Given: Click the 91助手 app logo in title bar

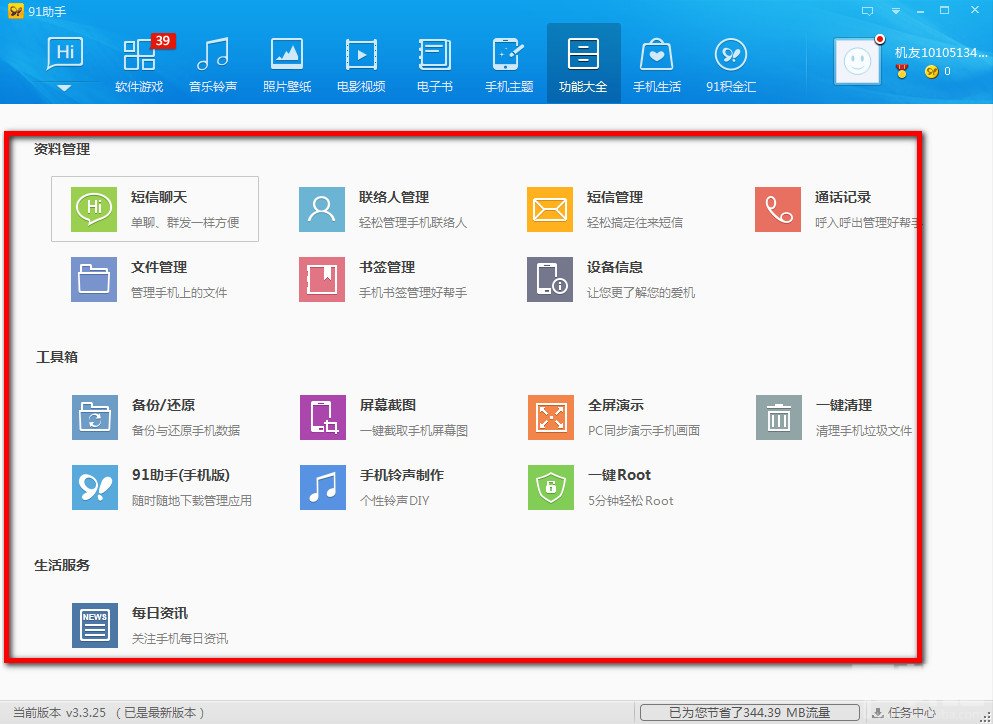Looking at the screenshot, I should 15,11.
